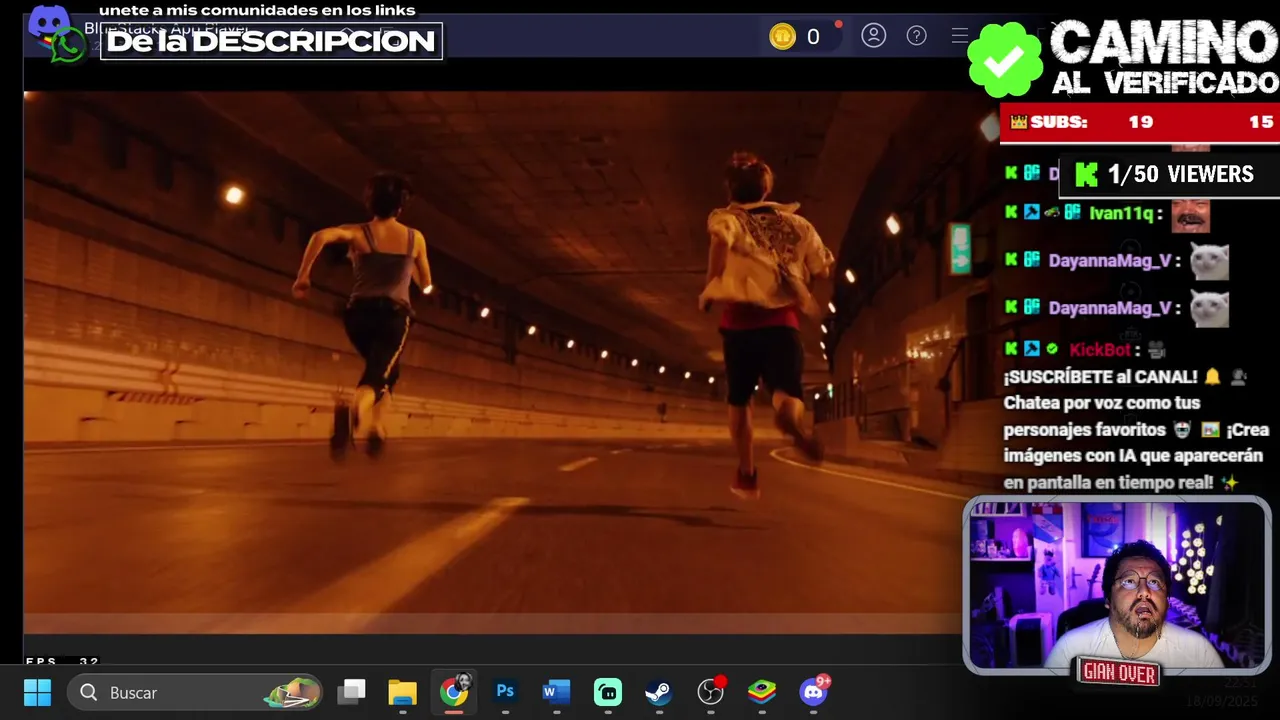Open Steam from the taskbar

658,692
